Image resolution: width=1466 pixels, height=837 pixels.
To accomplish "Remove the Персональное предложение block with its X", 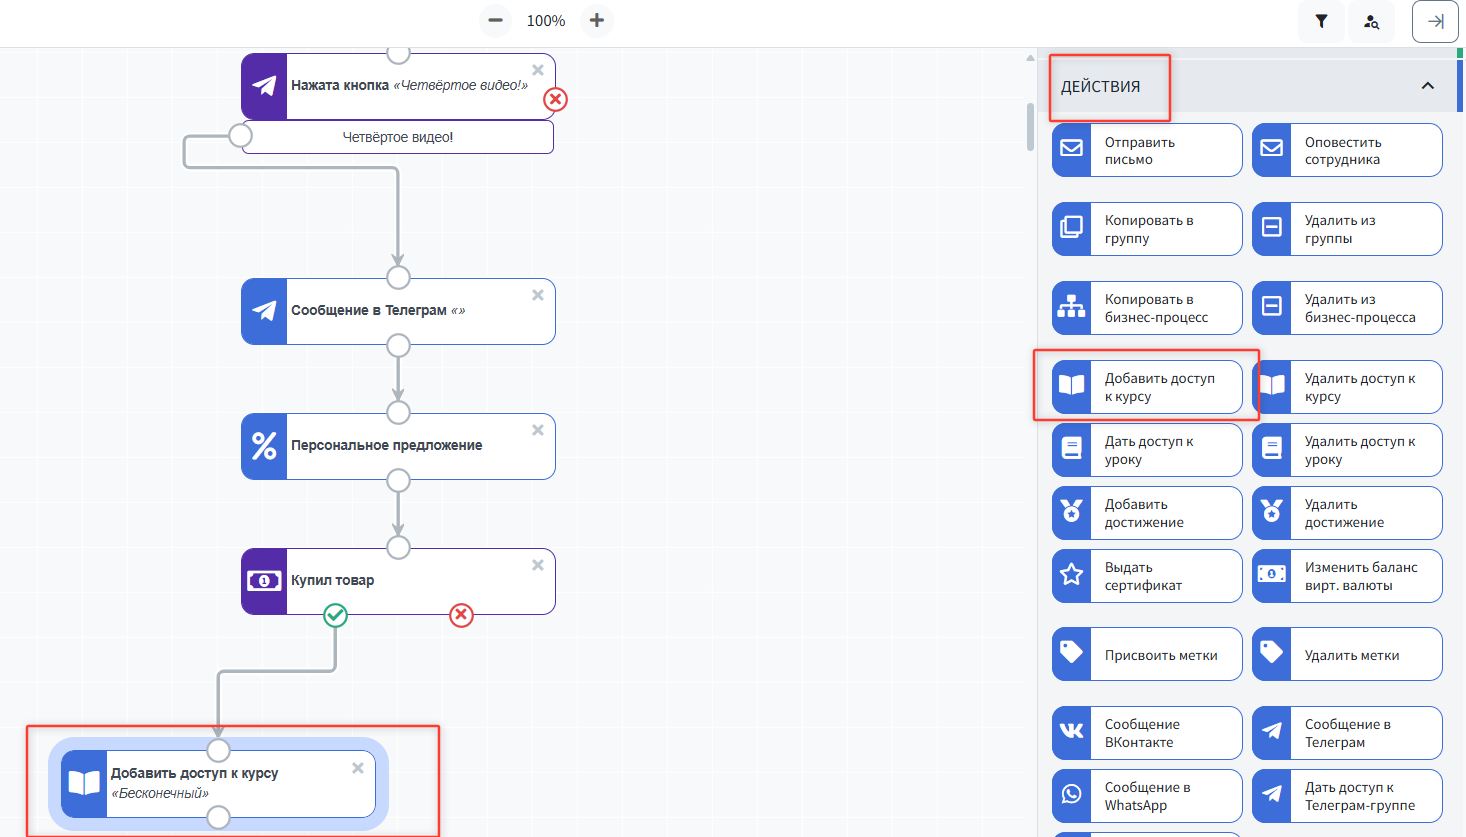I will [x=538, y=430].
